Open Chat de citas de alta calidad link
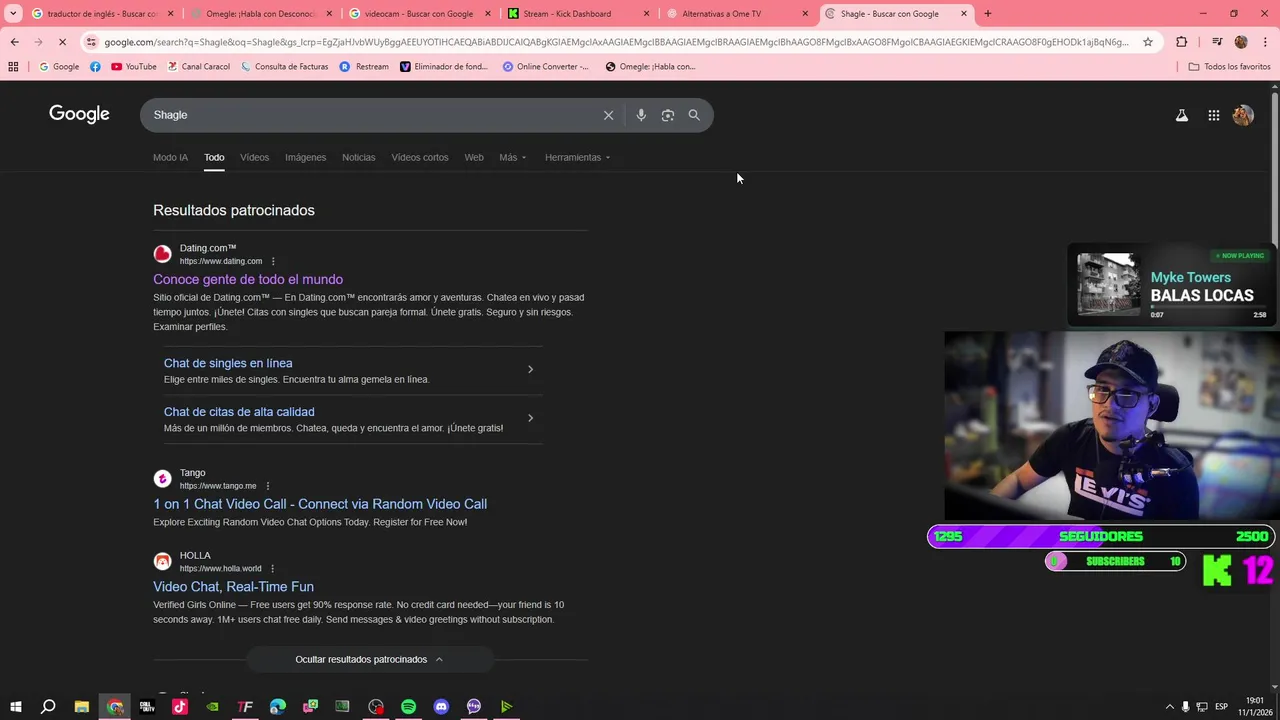The width and height of the screenshot is (1280, 720). pos(239,412)
